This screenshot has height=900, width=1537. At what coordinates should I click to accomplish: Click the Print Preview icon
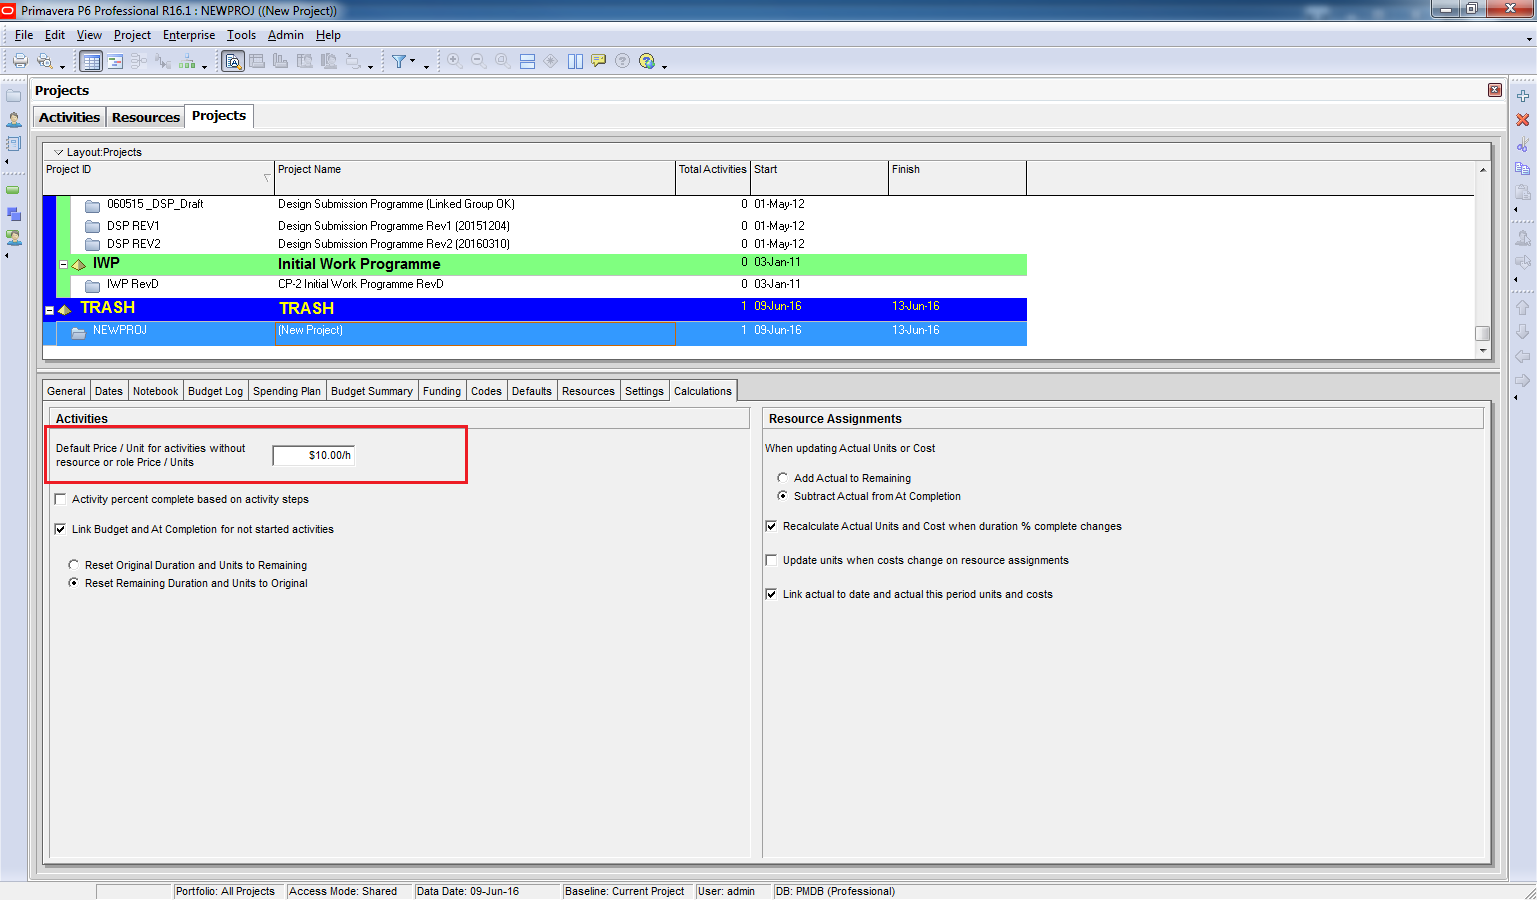pos(44,61)
